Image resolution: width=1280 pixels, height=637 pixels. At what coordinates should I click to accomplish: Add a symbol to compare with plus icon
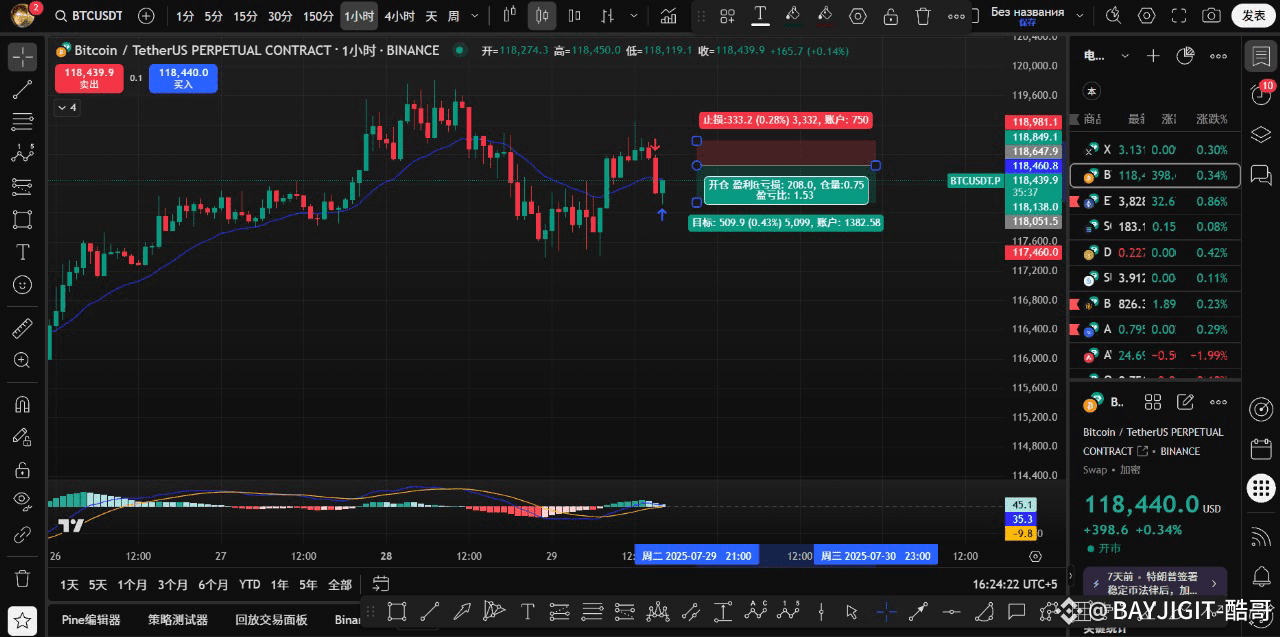(146, 16)
